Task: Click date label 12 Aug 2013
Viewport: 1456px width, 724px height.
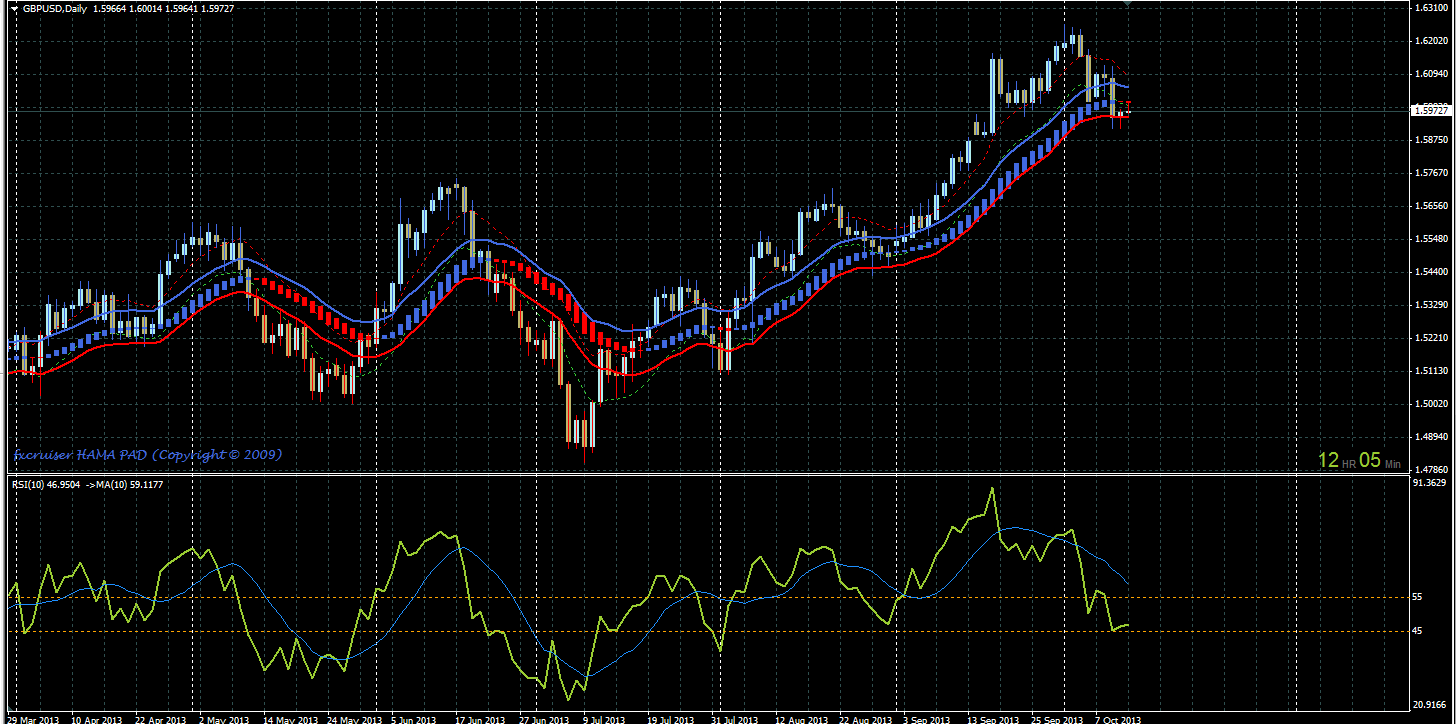Action: (x=802, y=719)
